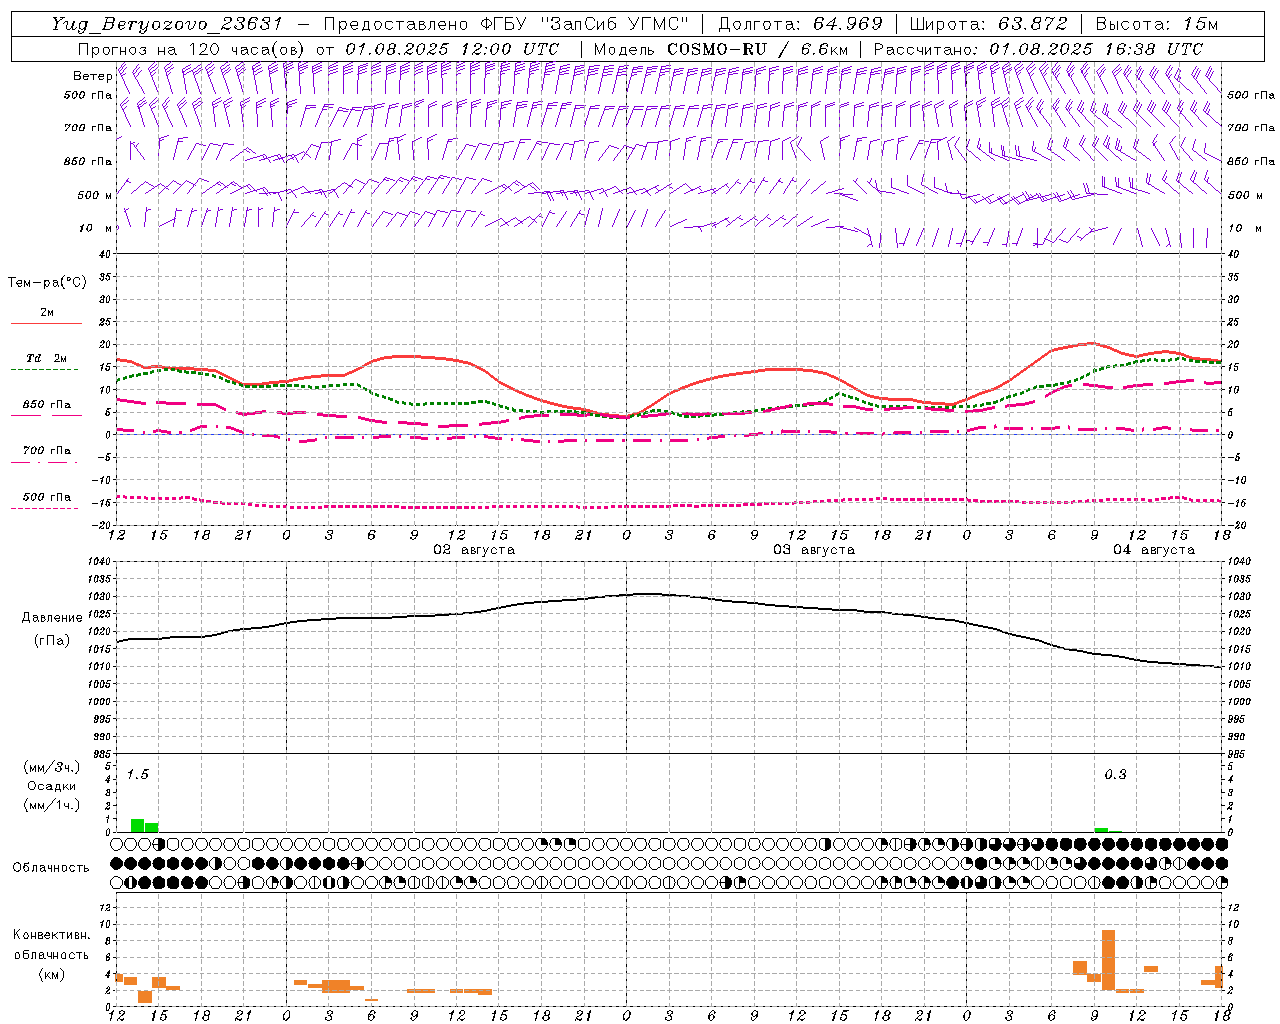The image size is (1280, 1024).
Task: Click the red solid 2м temperature legend line
Action: click(46, 324)
